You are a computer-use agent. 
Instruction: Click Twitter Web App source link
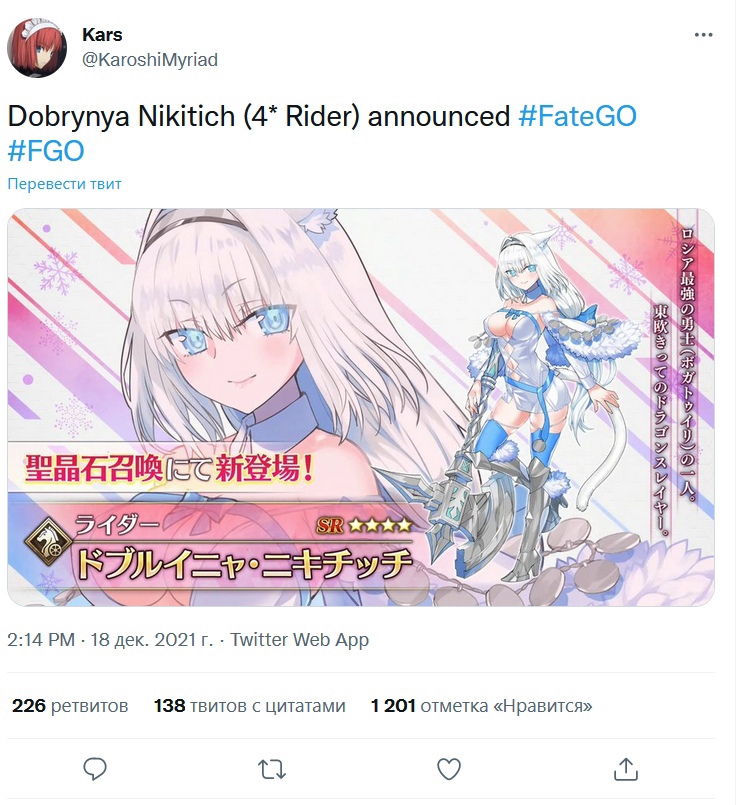click(x=299, y=640)
